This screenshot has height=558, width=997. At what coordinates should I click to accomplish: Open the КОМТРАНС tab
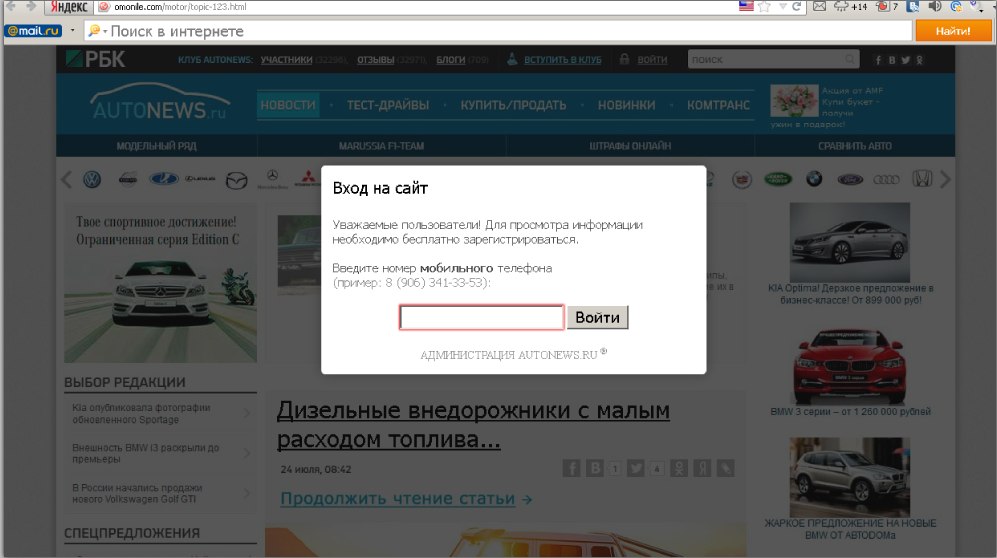(719, 105)
